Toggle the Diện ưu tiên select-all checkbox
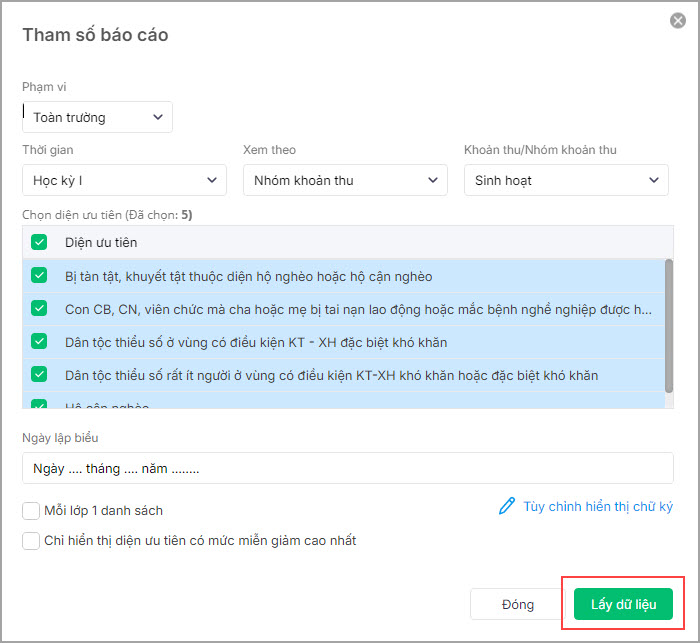This screenshot has height=643, width=700. point(39,242)
